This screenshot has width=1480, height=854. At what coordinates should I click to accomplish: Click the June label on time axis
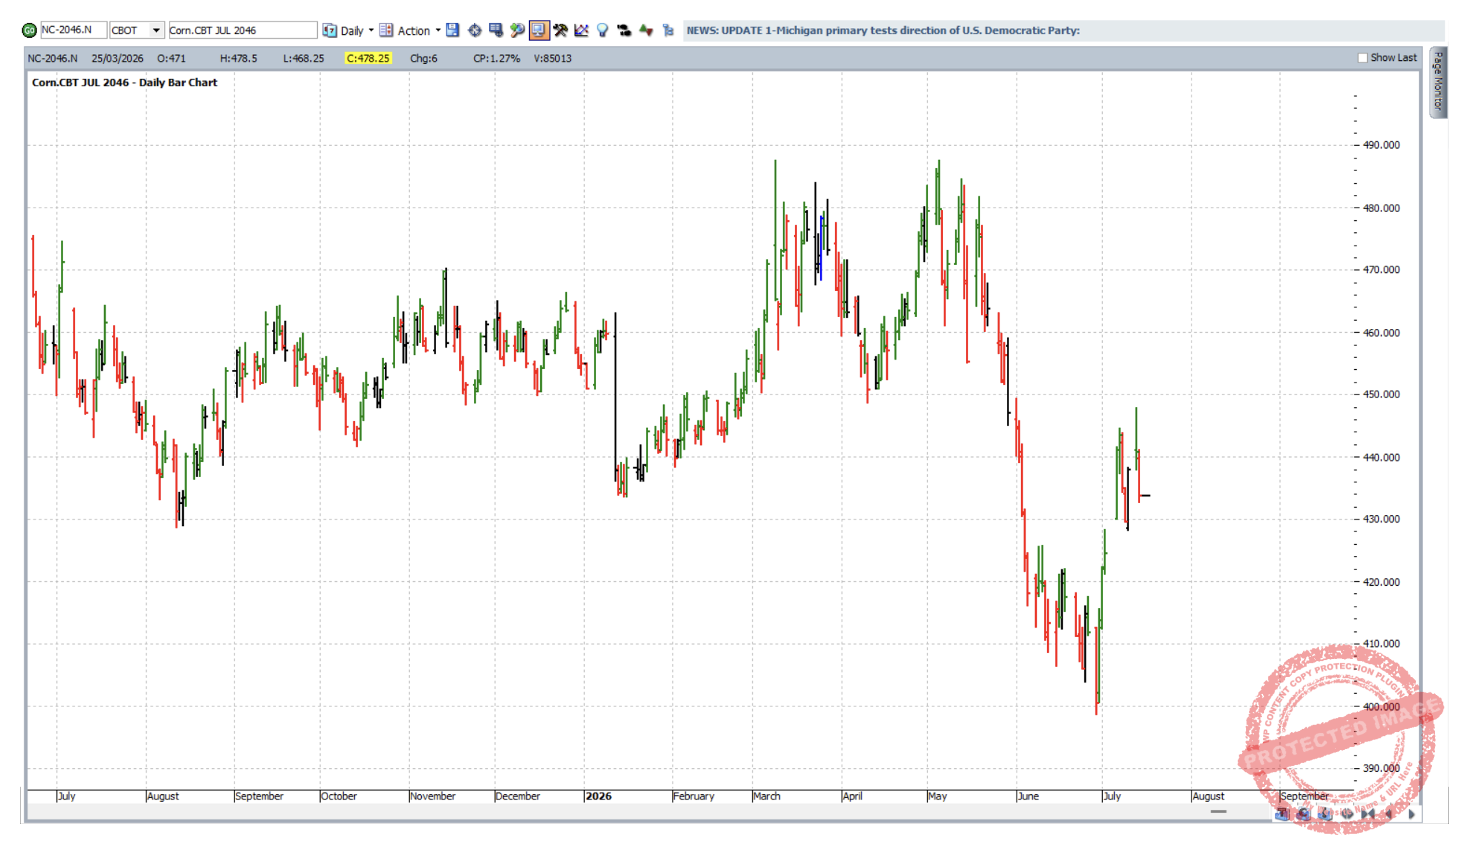[x=1028, y=796]
